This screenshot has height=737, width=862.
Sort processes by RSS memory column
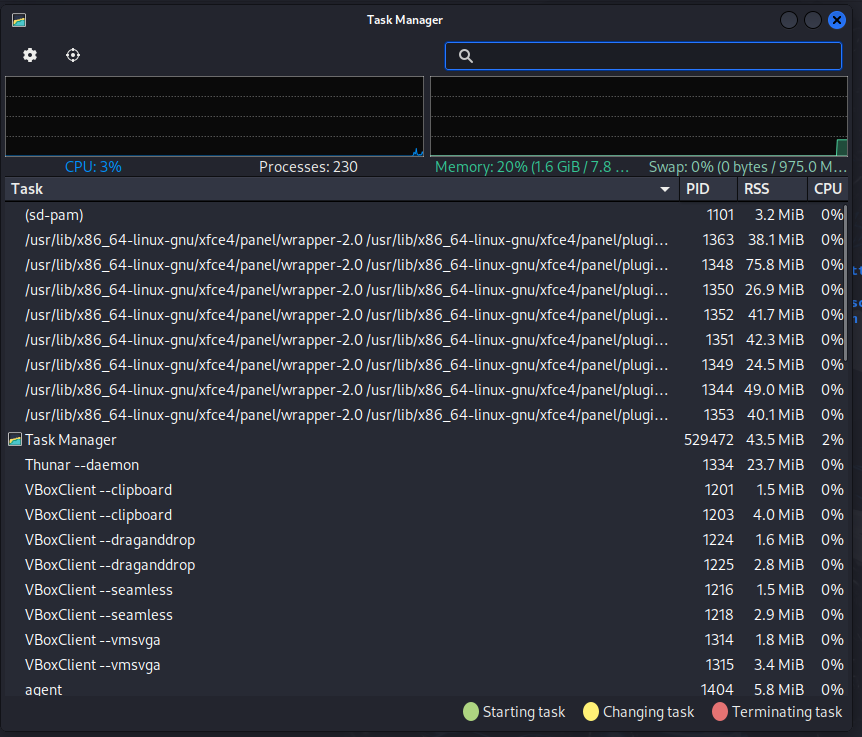point(772,189)
